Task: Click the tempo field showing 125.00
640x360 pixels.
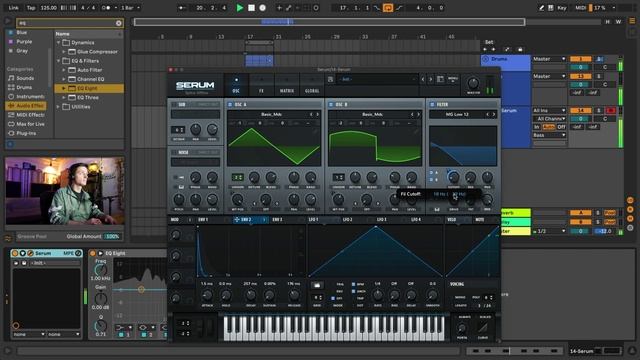Action: point(49,8)
